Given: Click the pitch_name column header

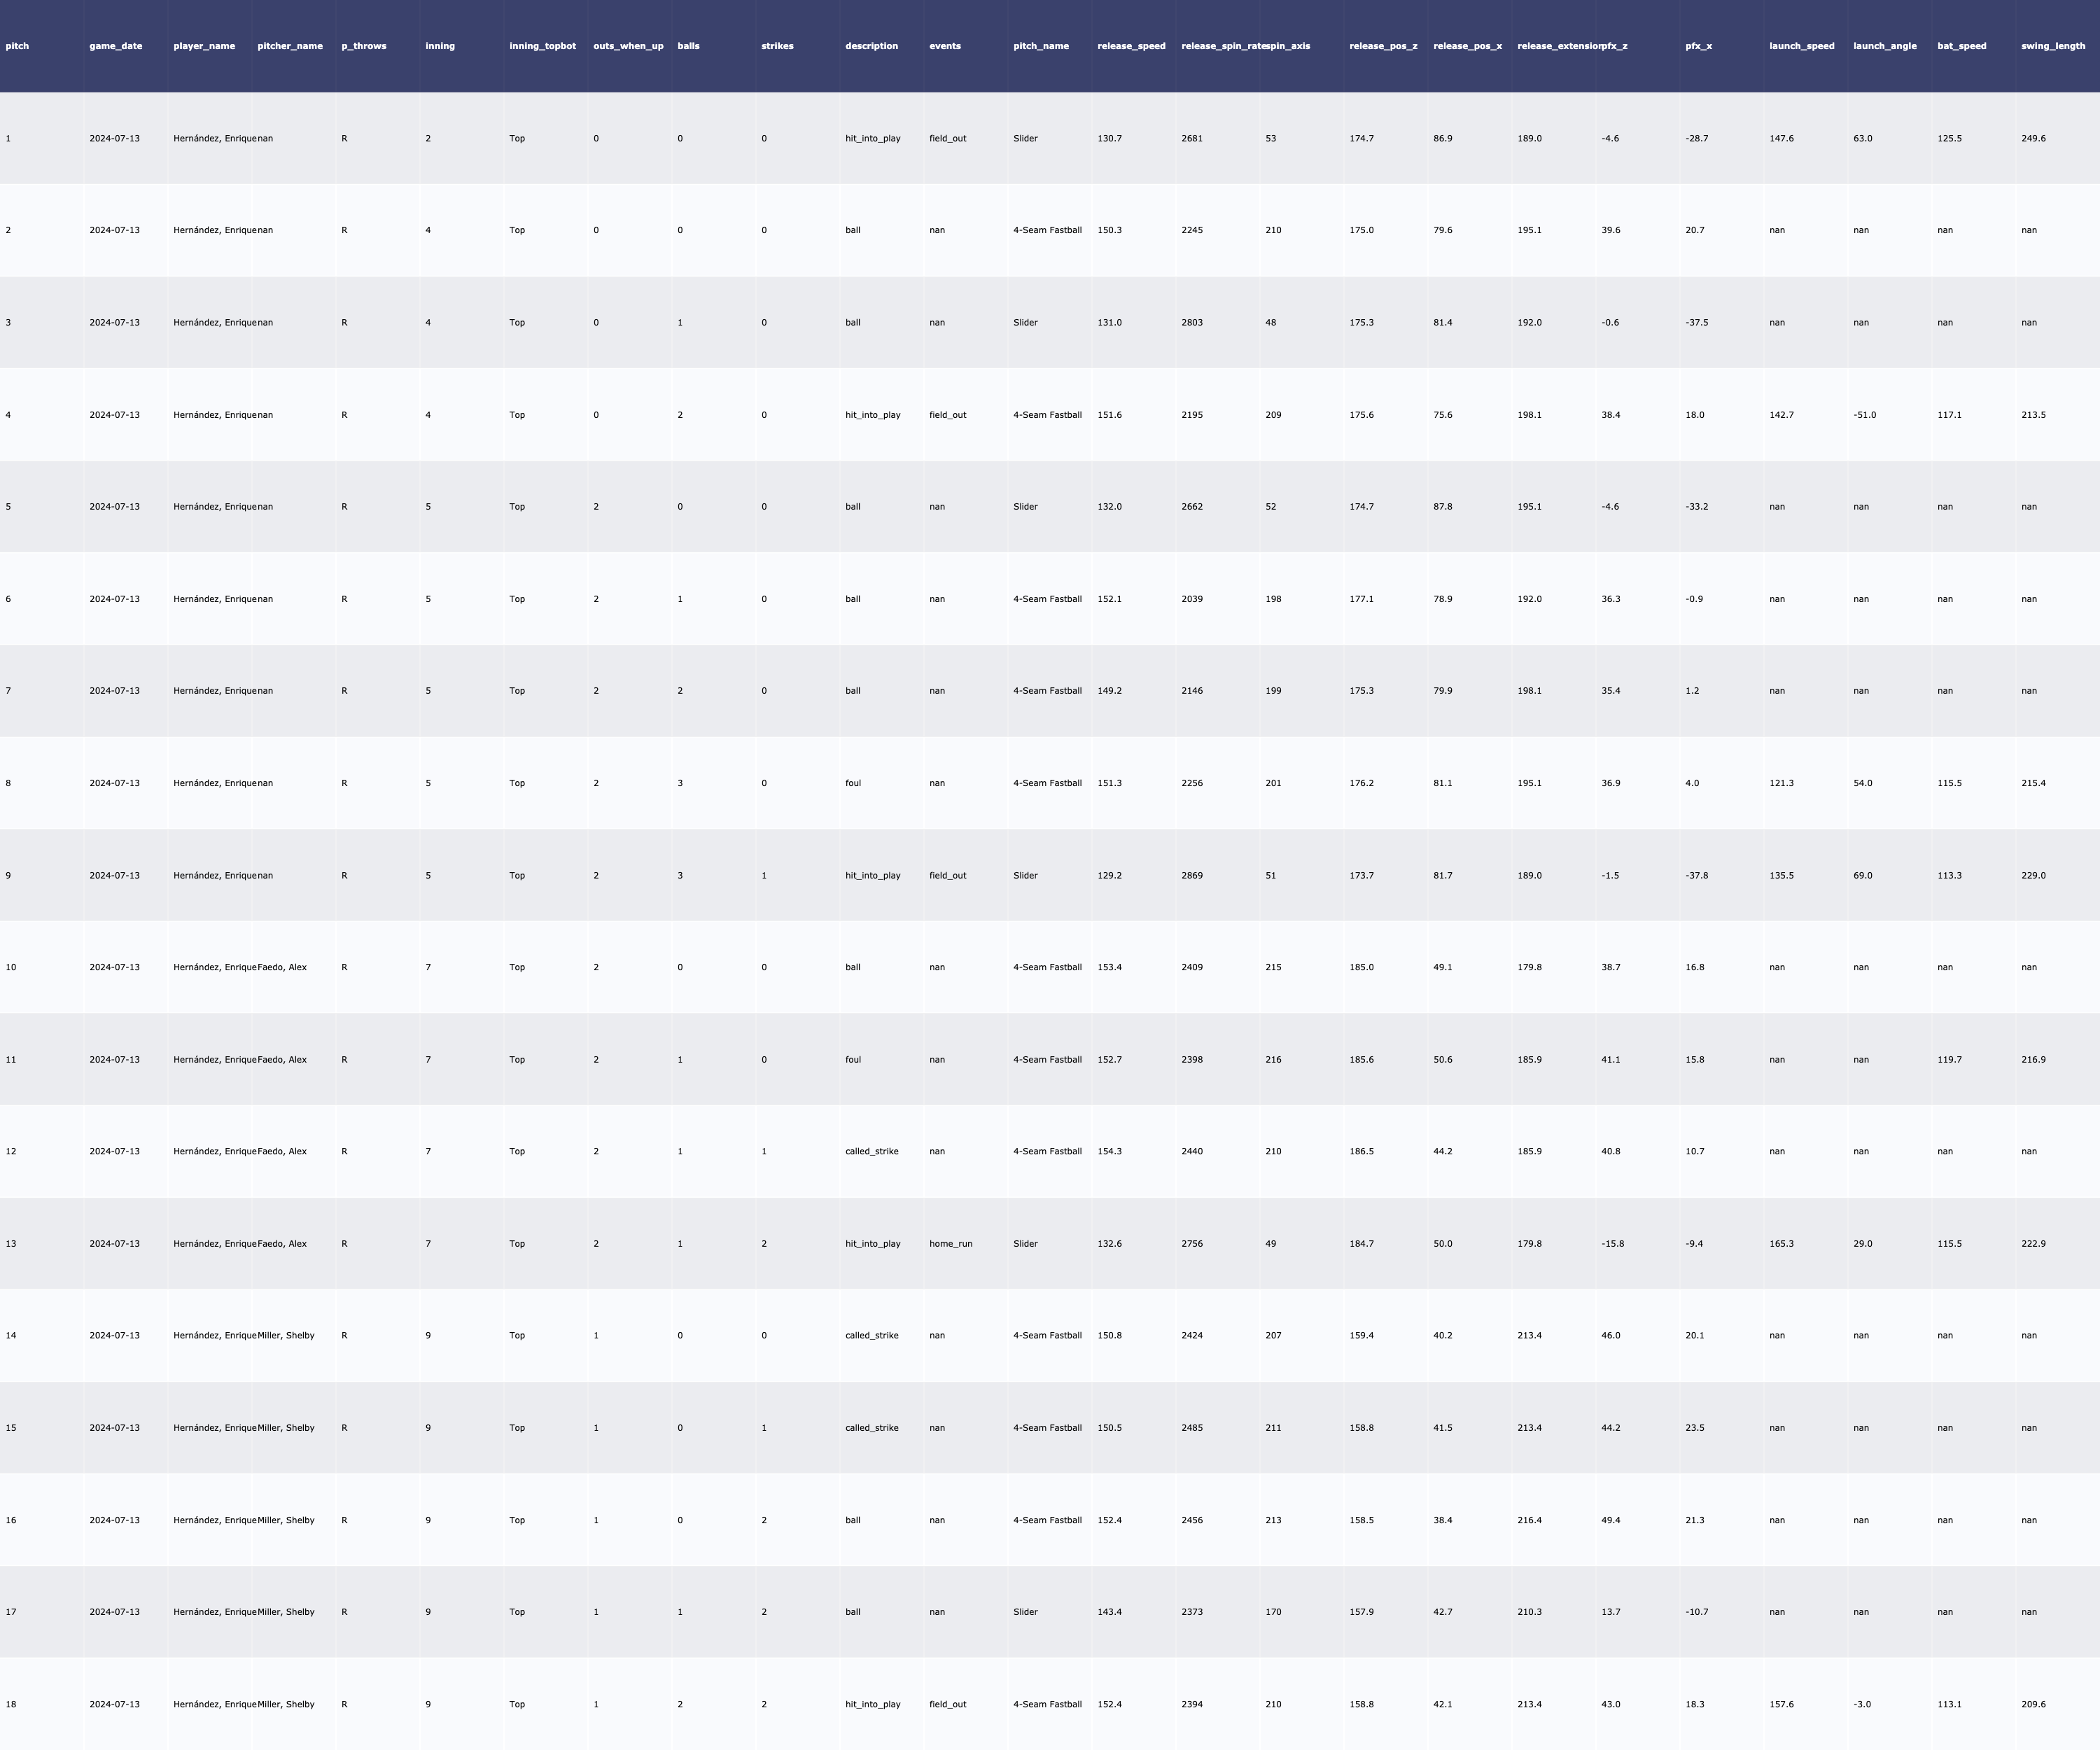Looking at the screenshot, I should (x=1041, y=46).
